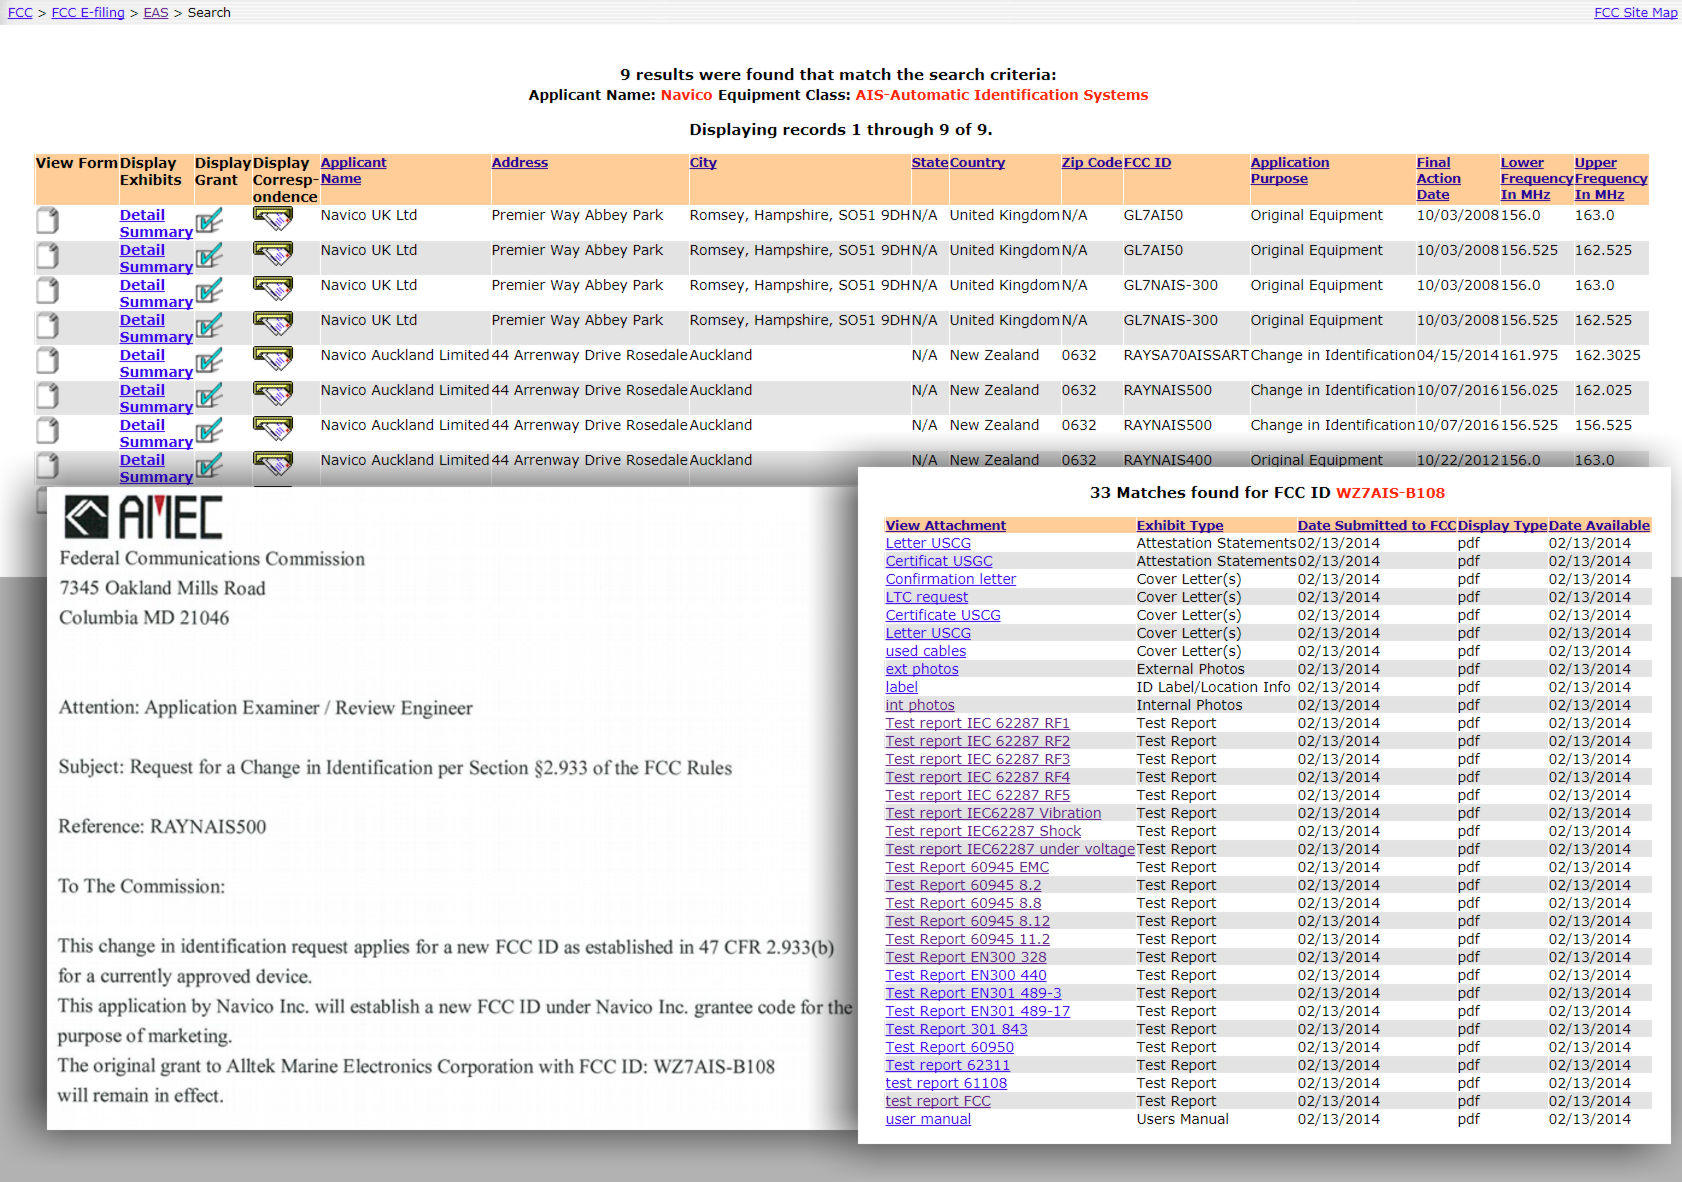This screenshot has width=1682, height=1182.
Task: Open the FCC Site Map link
Action: 1635,13
